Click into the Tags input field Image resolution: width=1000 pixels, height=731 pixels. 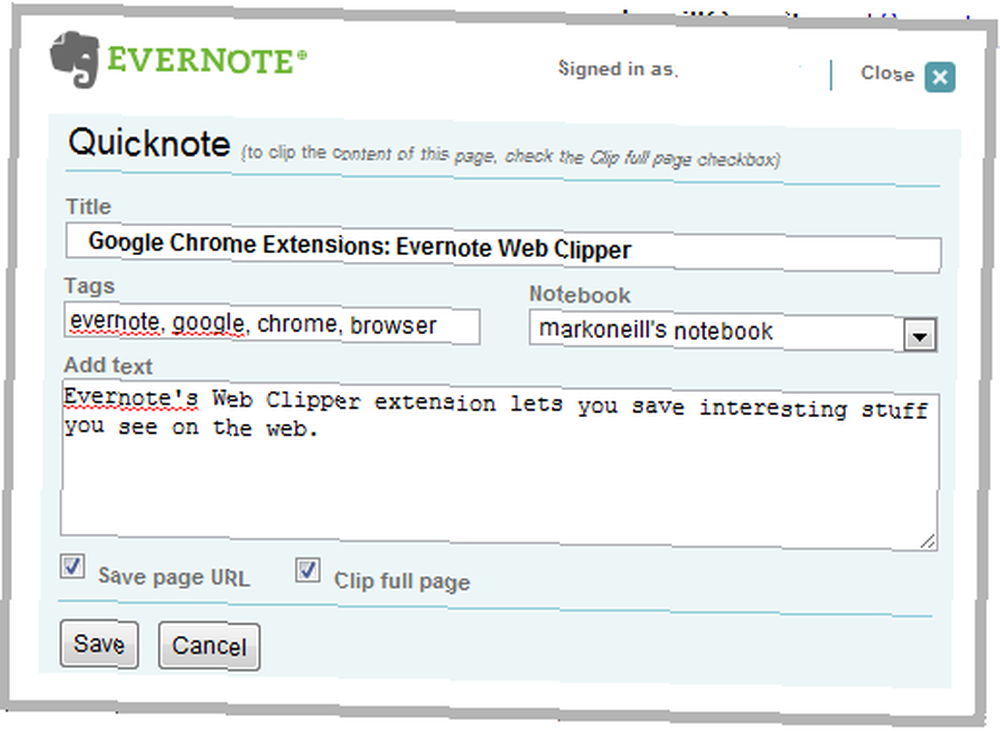[x=272, y=324]
